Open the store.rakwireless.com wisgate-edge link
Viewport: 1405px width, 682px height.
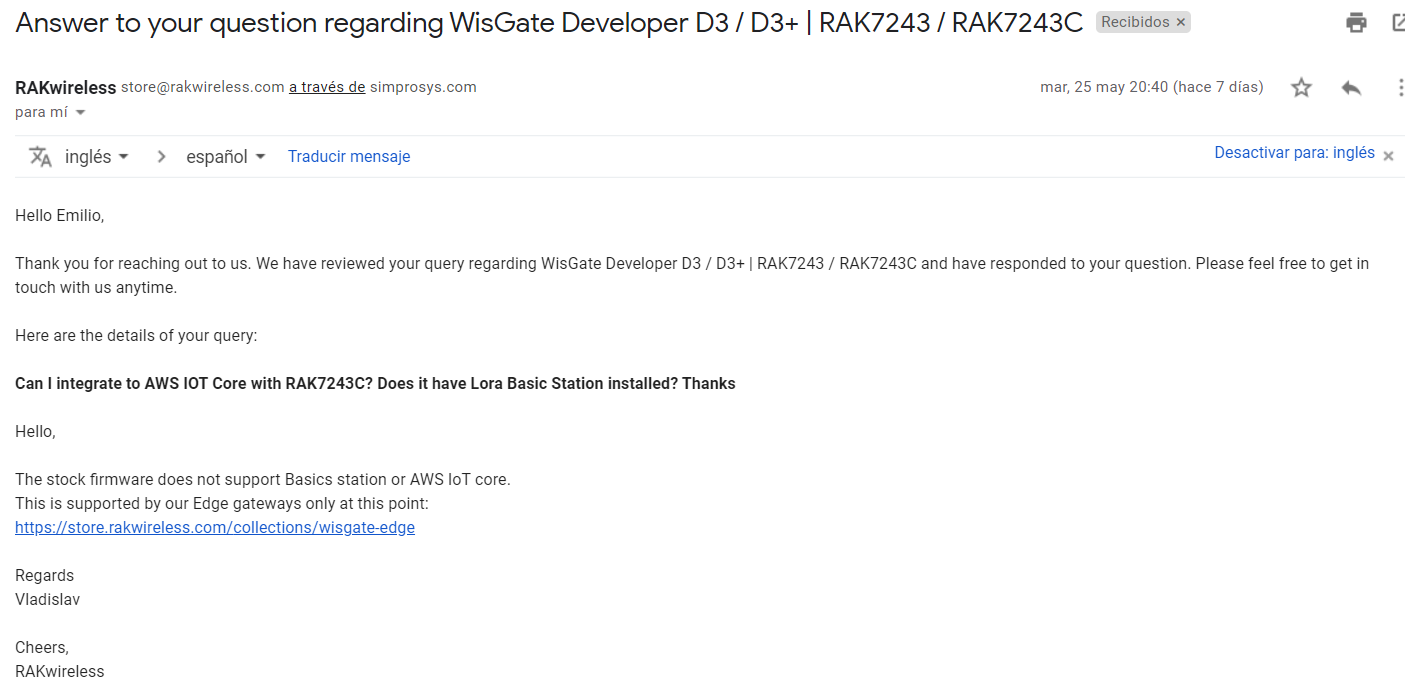215,528
